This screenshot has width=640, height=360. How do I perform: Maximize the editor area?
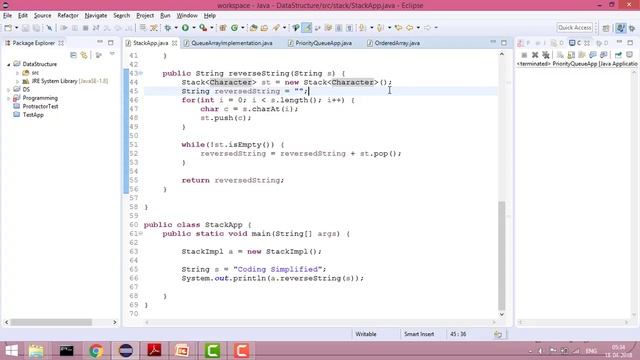504,42
